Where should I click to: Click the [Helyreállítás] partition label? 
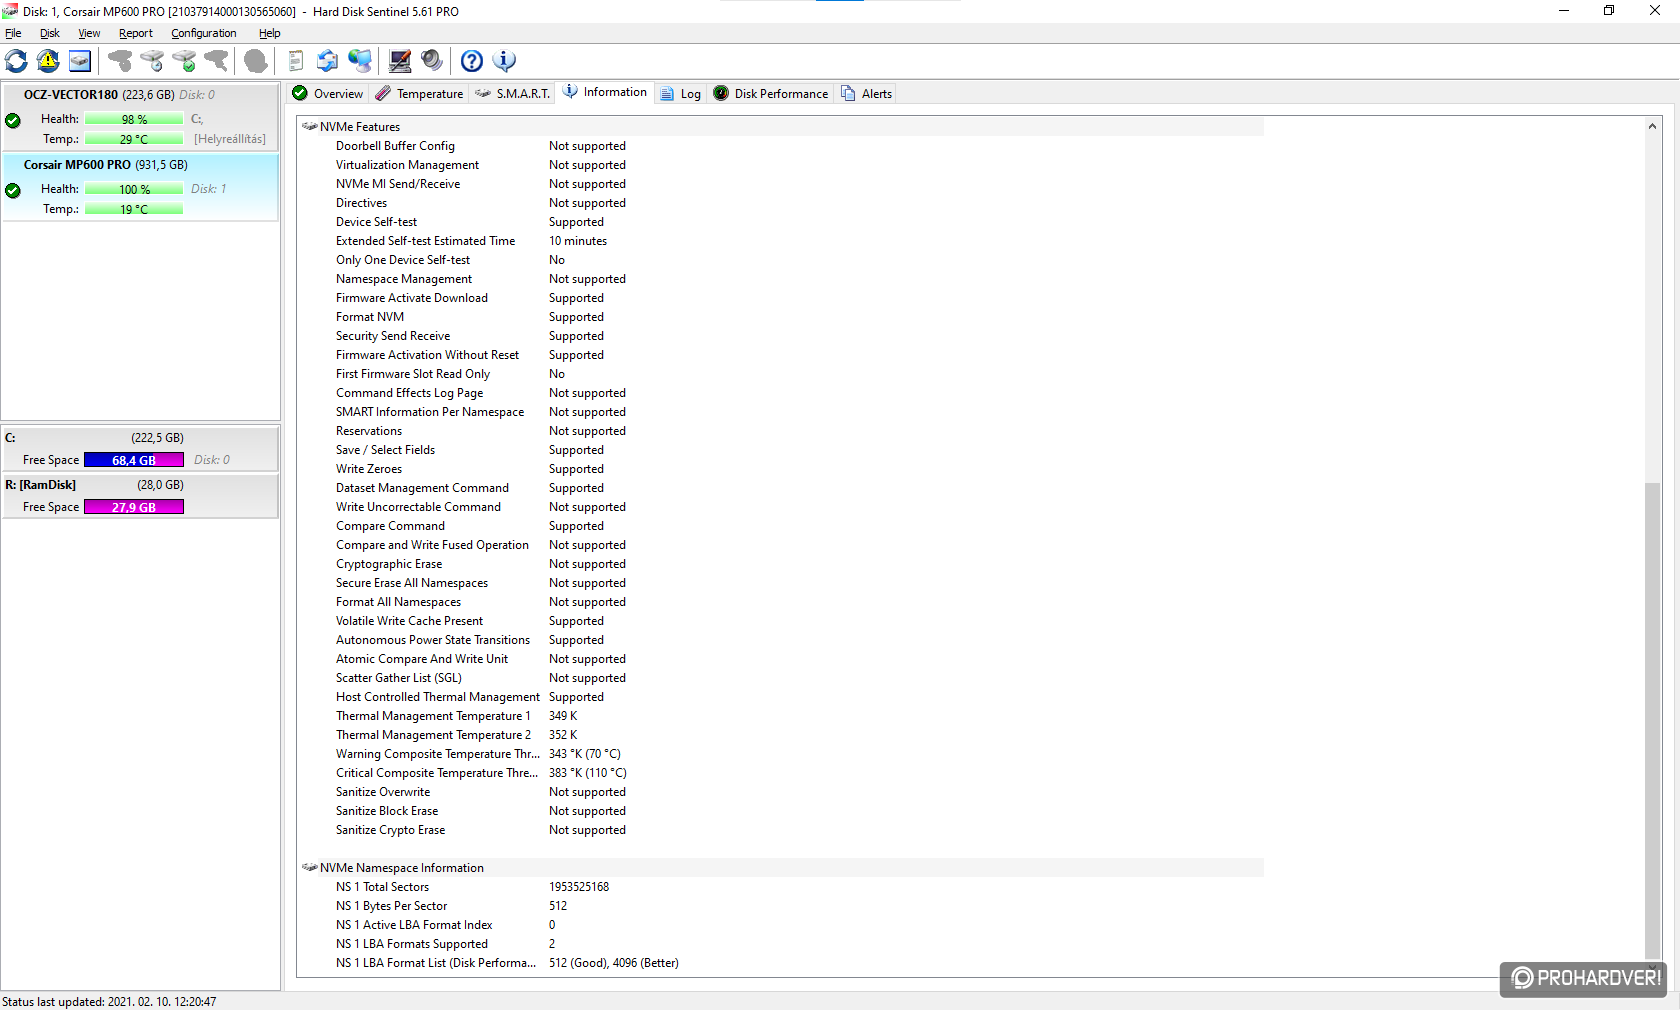(x=230, y=139)
